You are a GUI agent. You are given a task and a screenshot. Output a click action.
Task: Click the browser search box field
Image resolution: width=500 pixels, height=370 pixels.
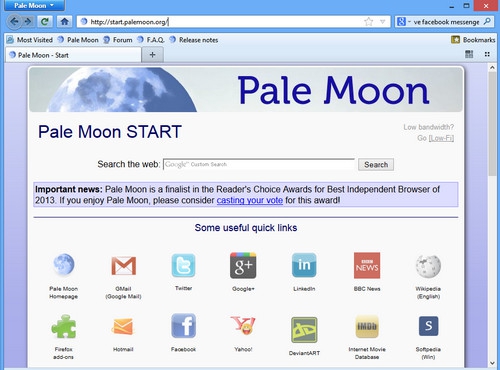coord(446,22)
